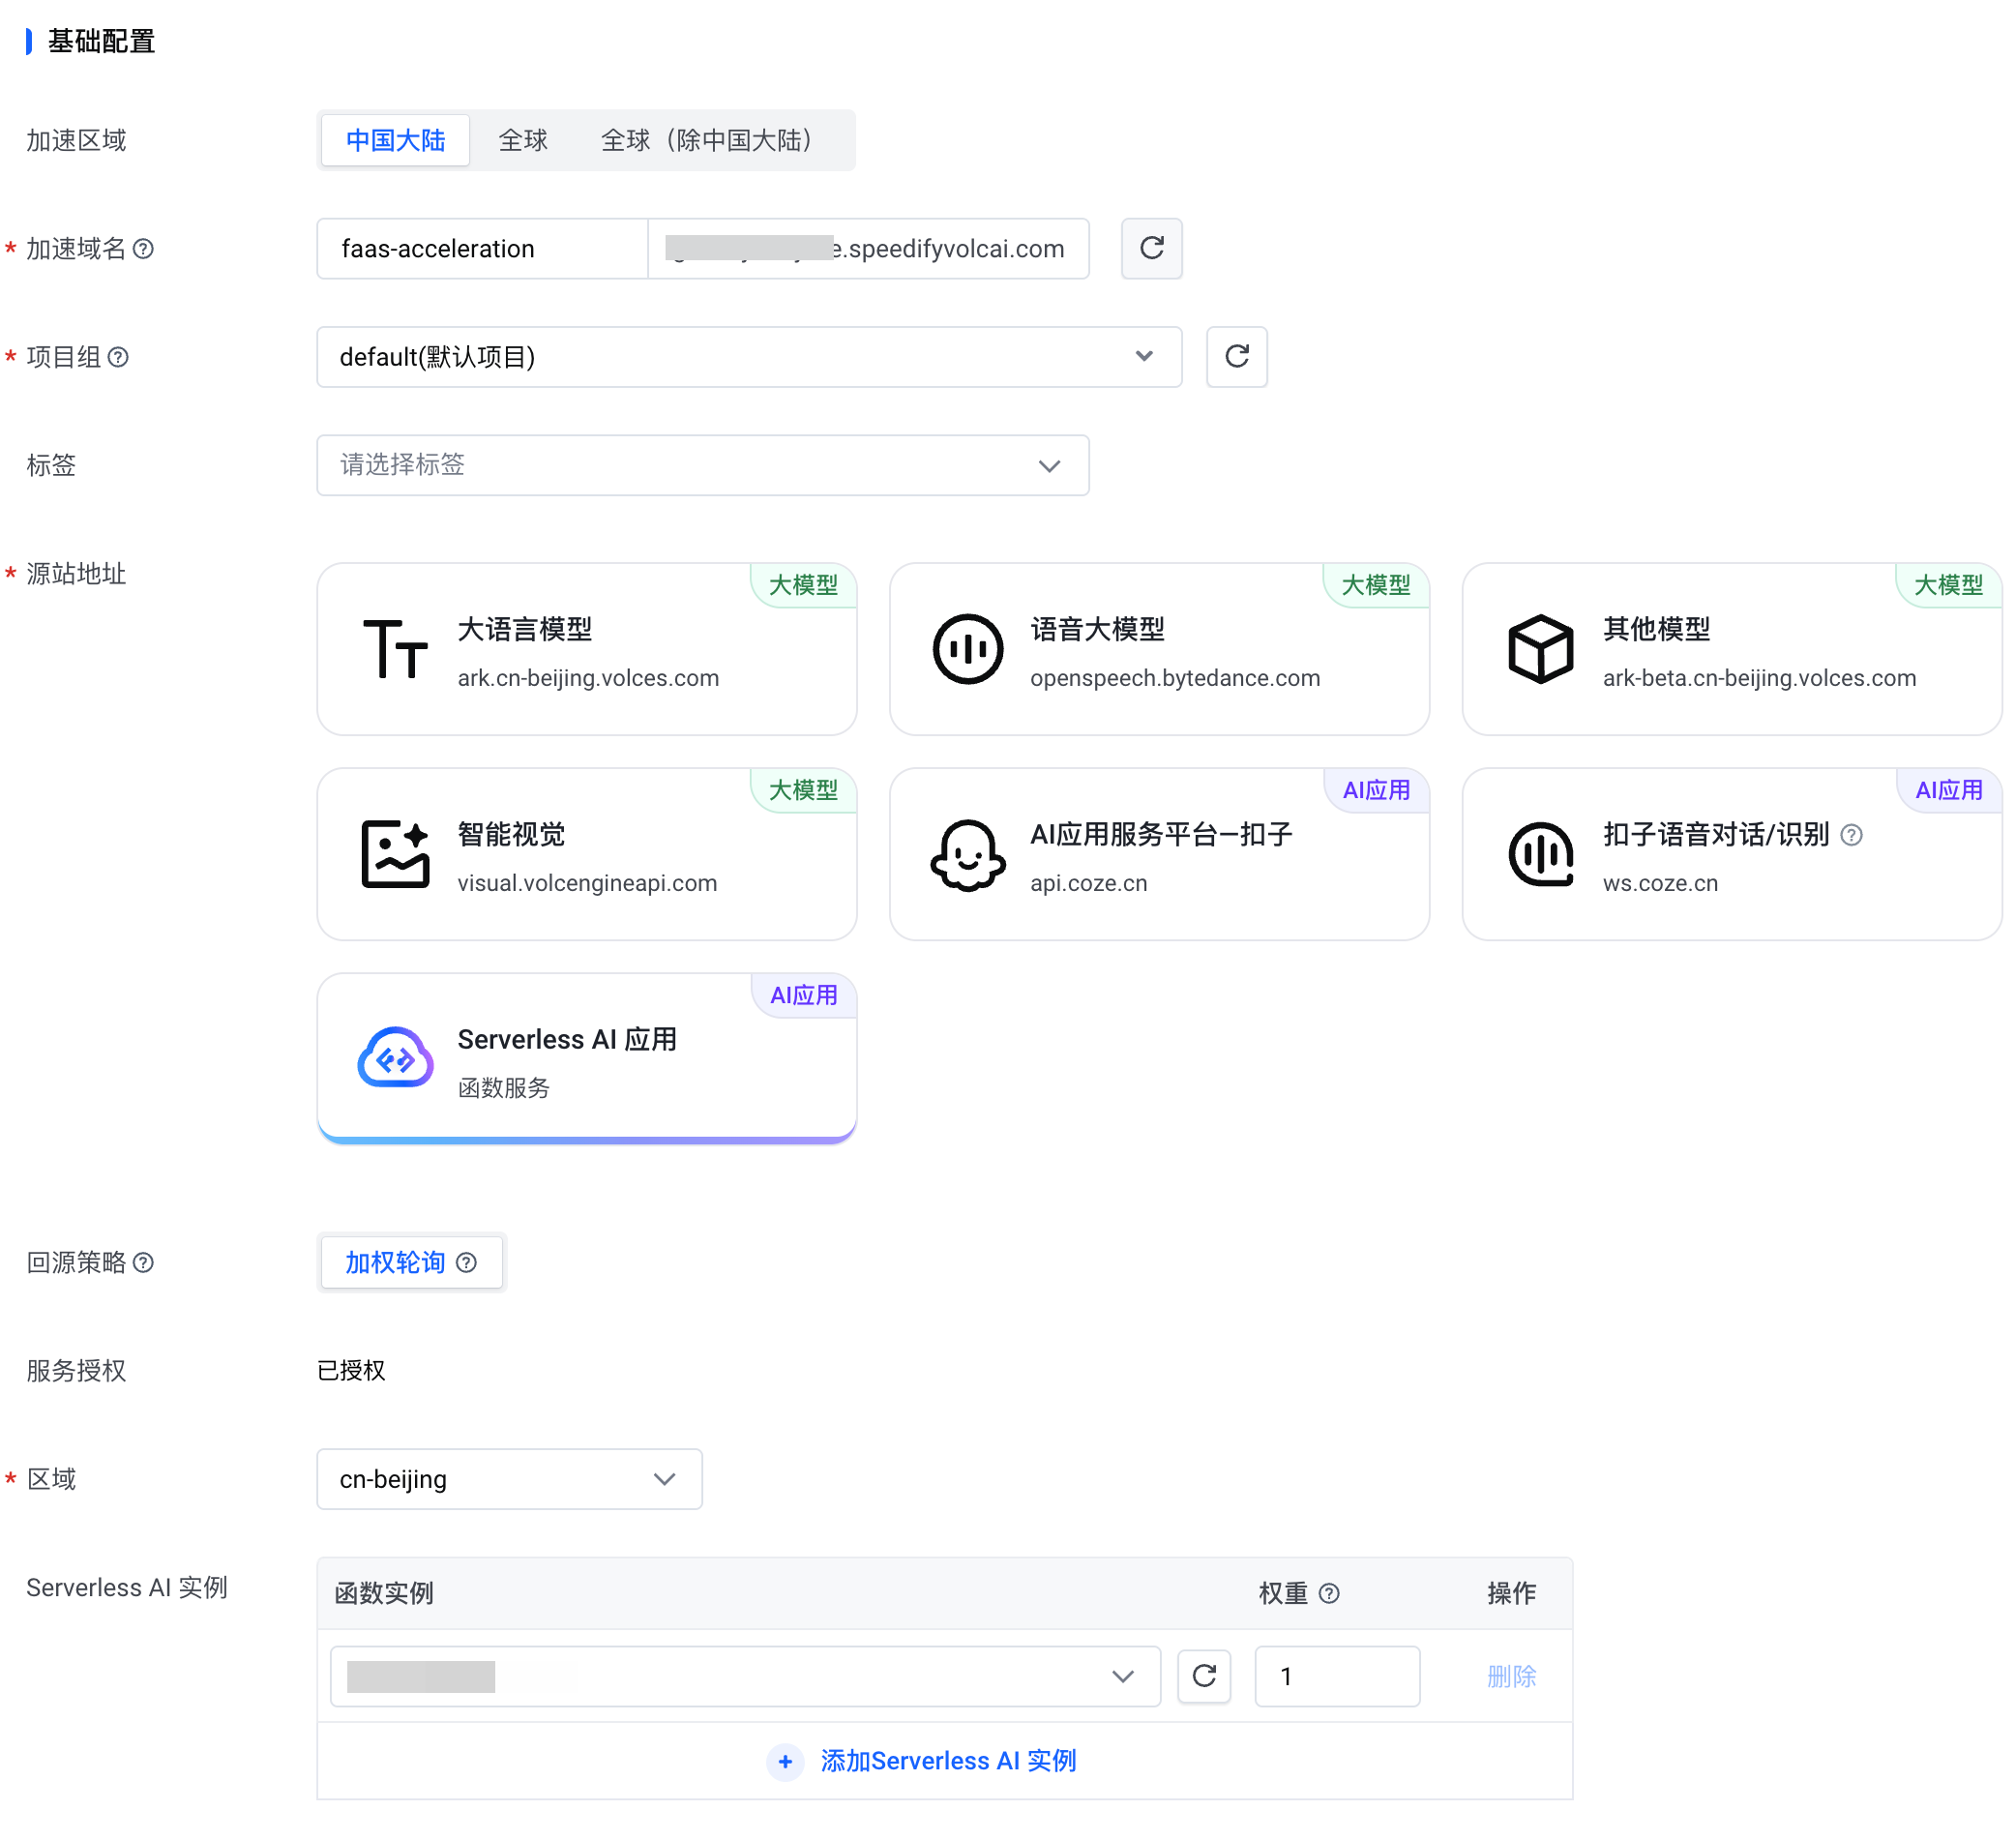The height and width of the screenshot is (1840, 2016).
Task: Click the 大语言模型 text icon
Action: 396,649
